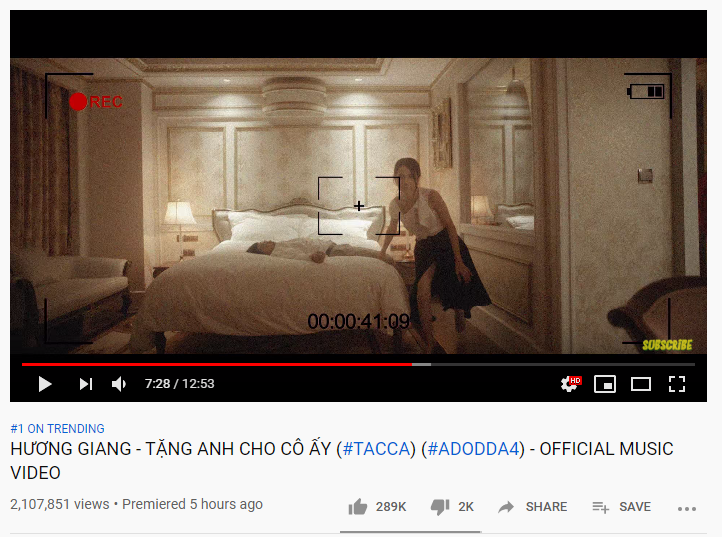Open the three-dot more actions menu
The height and width of the screenshot is (537, 722).
(x=687, y=509)
